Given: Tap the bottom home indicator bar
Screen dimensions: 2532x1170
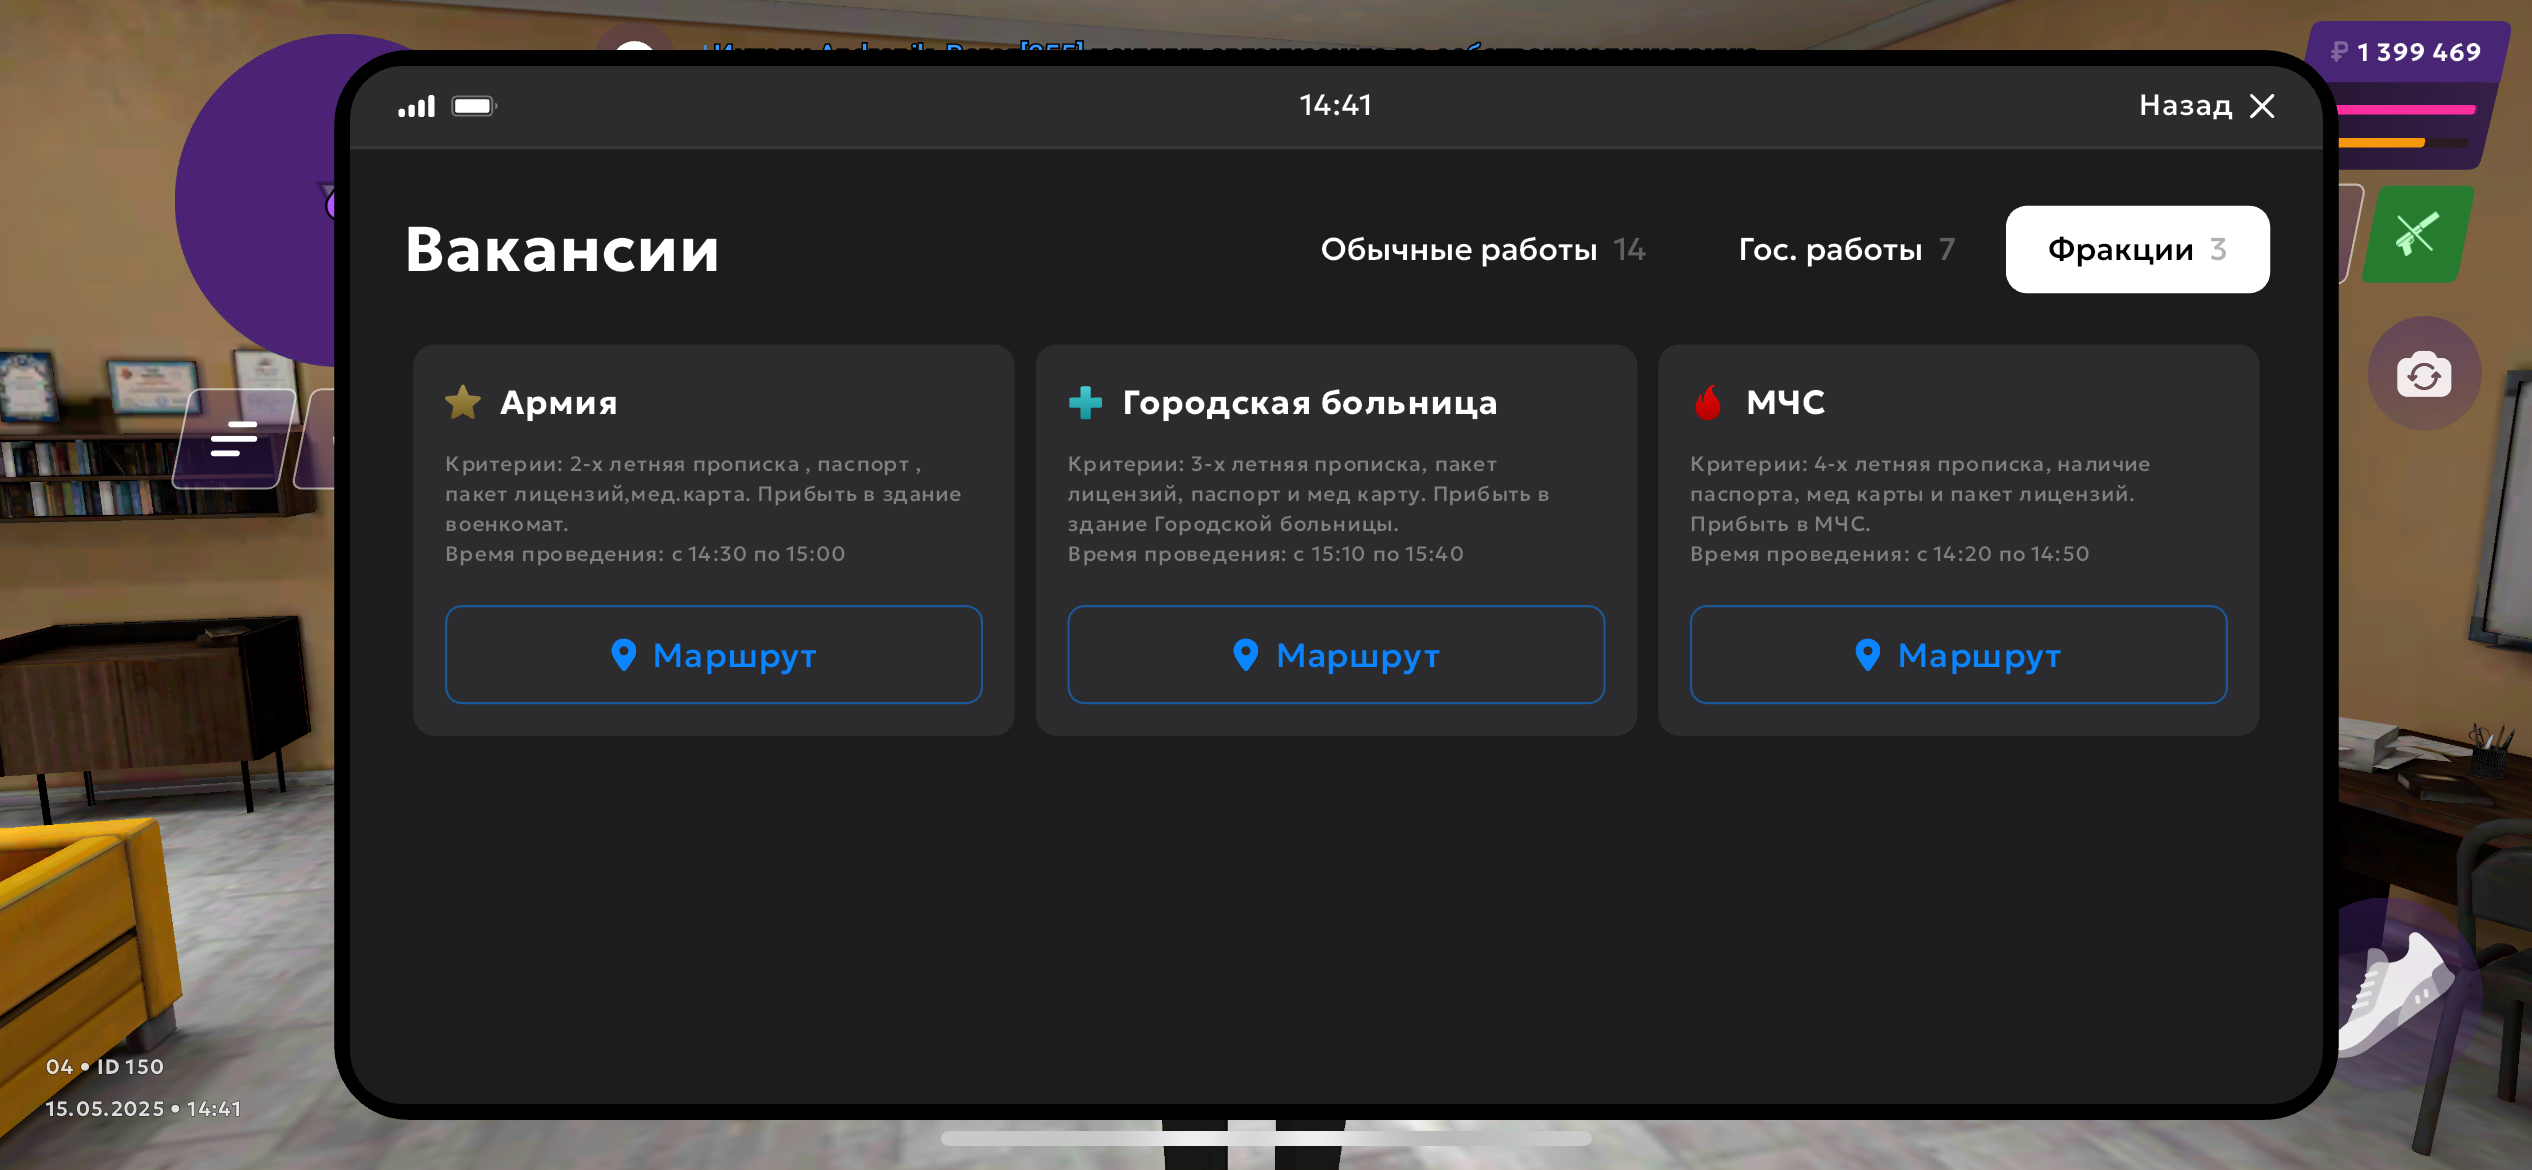Looking at the screenshot, I should [x=1266, y=1138].
